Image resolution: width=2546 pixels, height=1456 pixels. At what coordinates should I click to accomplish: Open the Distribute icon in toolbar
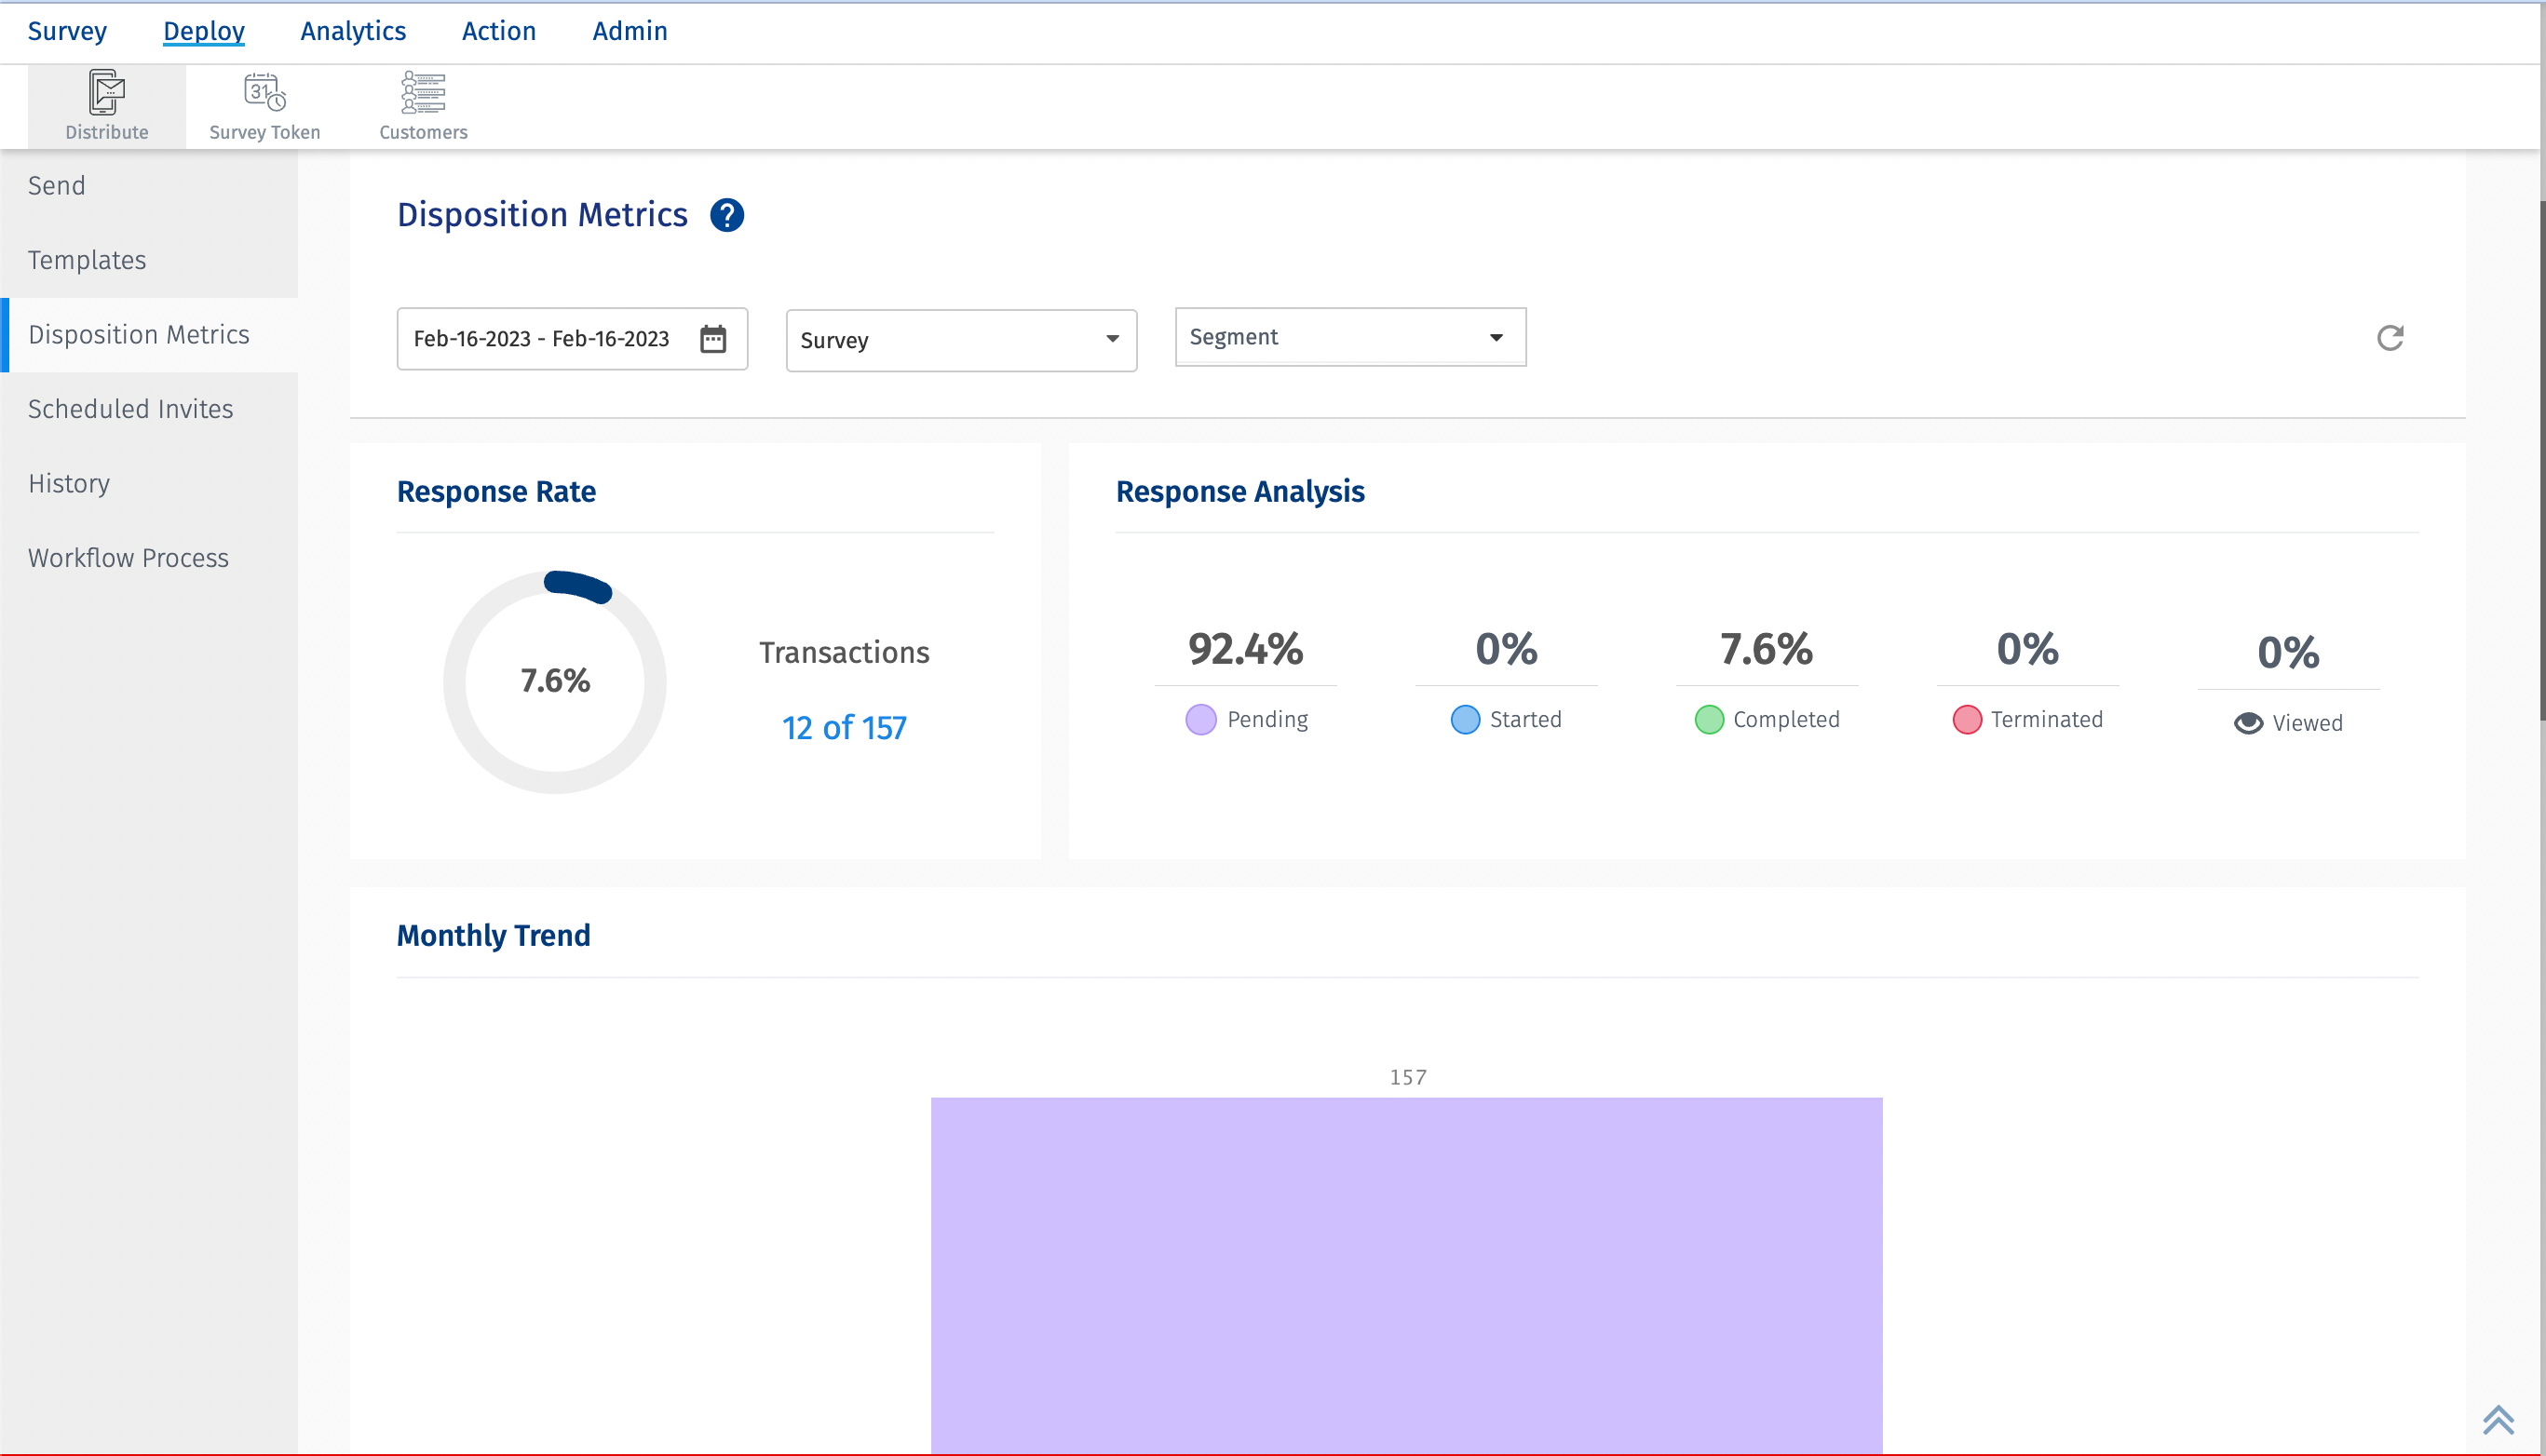point(107,93)
